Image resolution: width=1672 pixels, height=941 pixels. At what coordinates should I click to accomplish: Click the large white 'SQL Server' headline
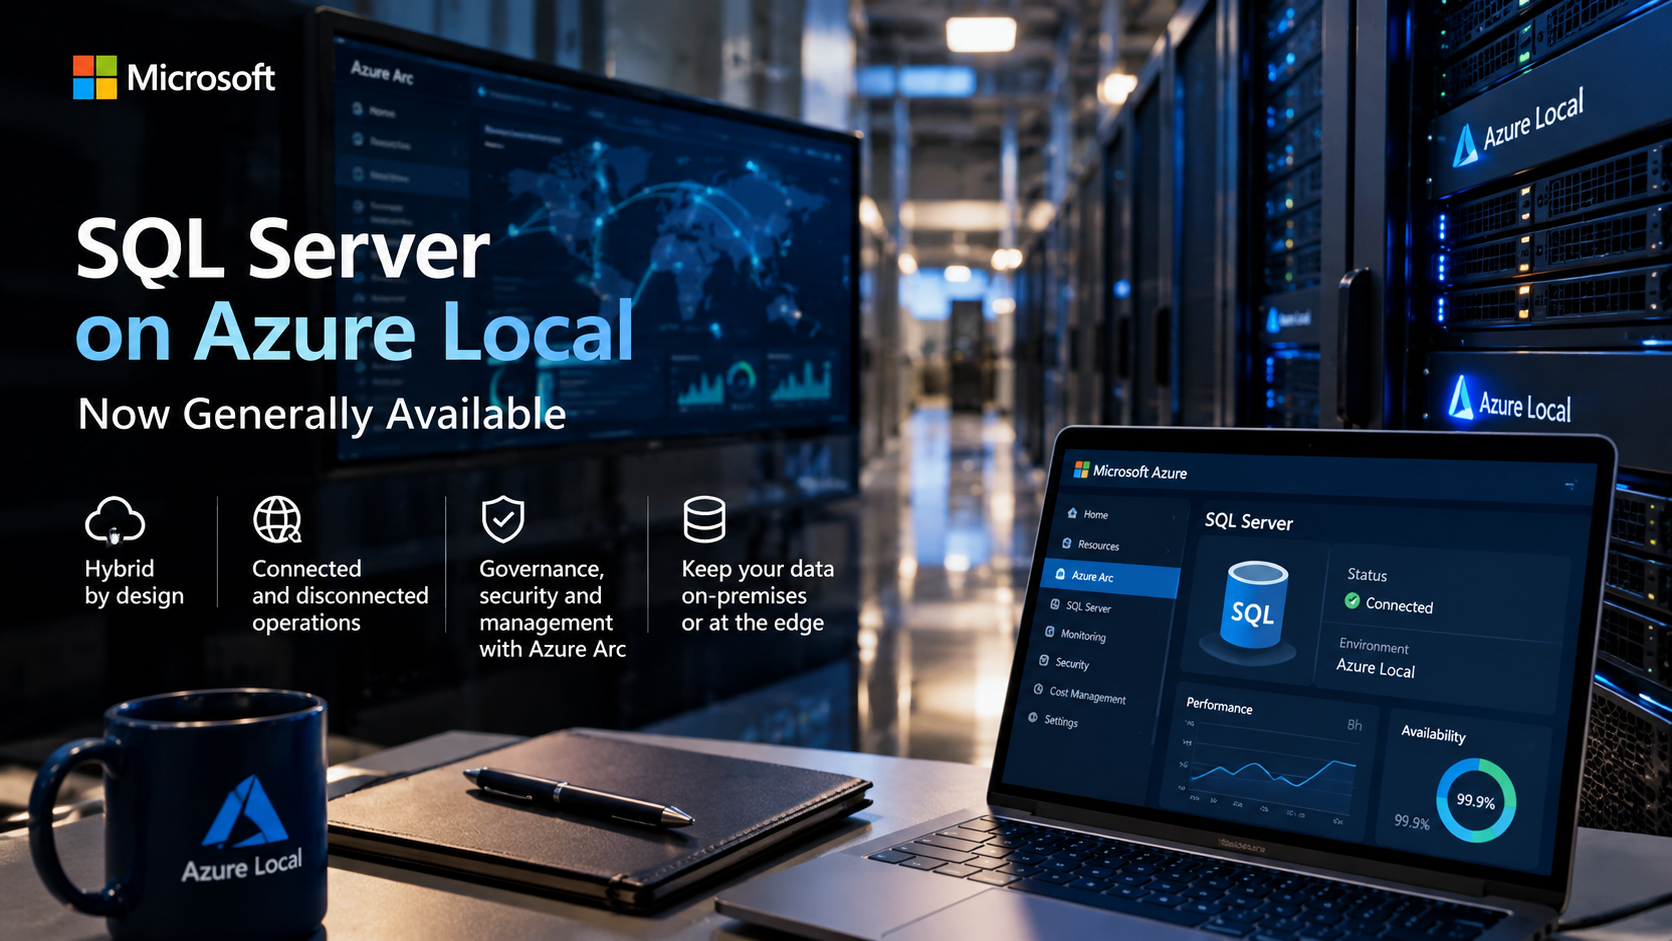point(283,249)
